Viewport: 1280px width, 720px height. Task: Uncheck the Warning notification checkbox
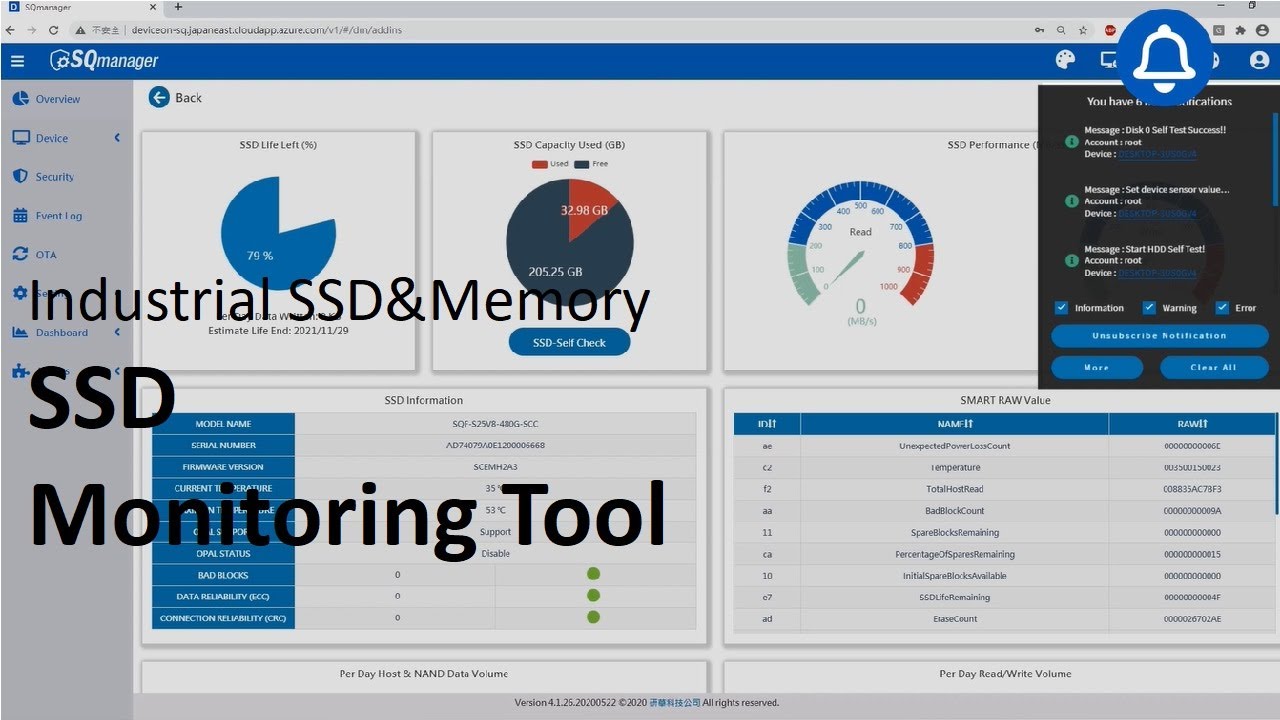pos(1149,308)
